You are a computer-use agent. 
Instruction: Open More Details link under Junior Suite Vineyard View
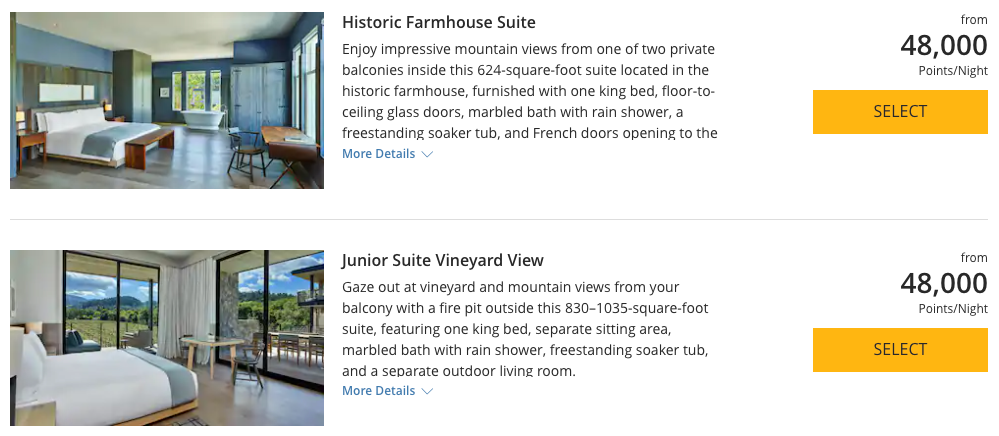coord(378,391)
